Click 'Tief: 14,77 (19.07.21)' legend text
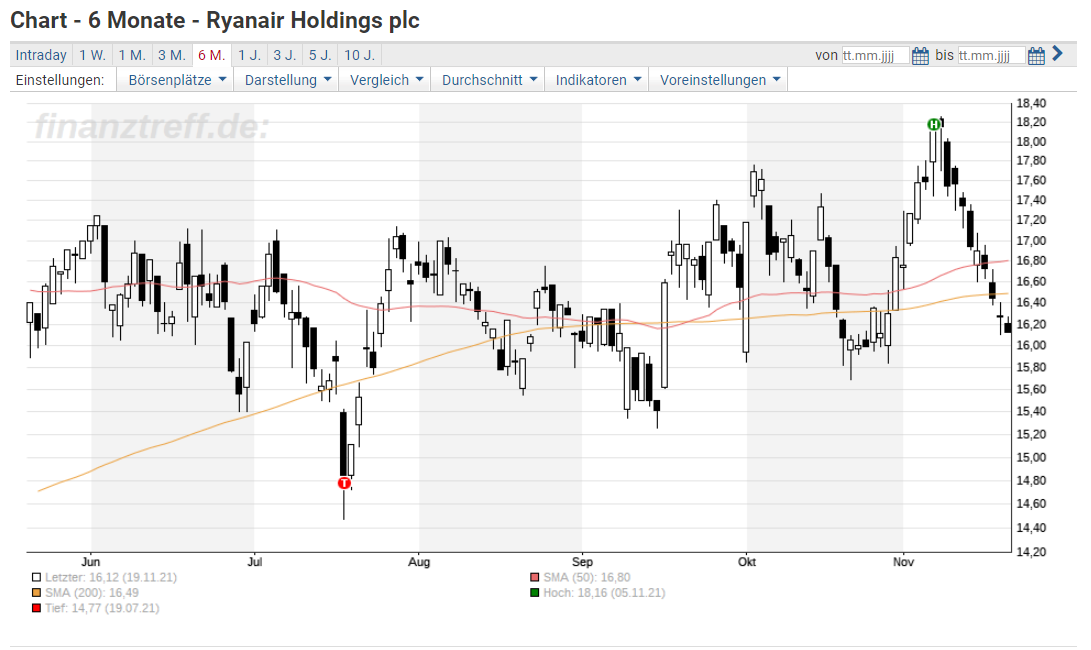 coord(102,608)
